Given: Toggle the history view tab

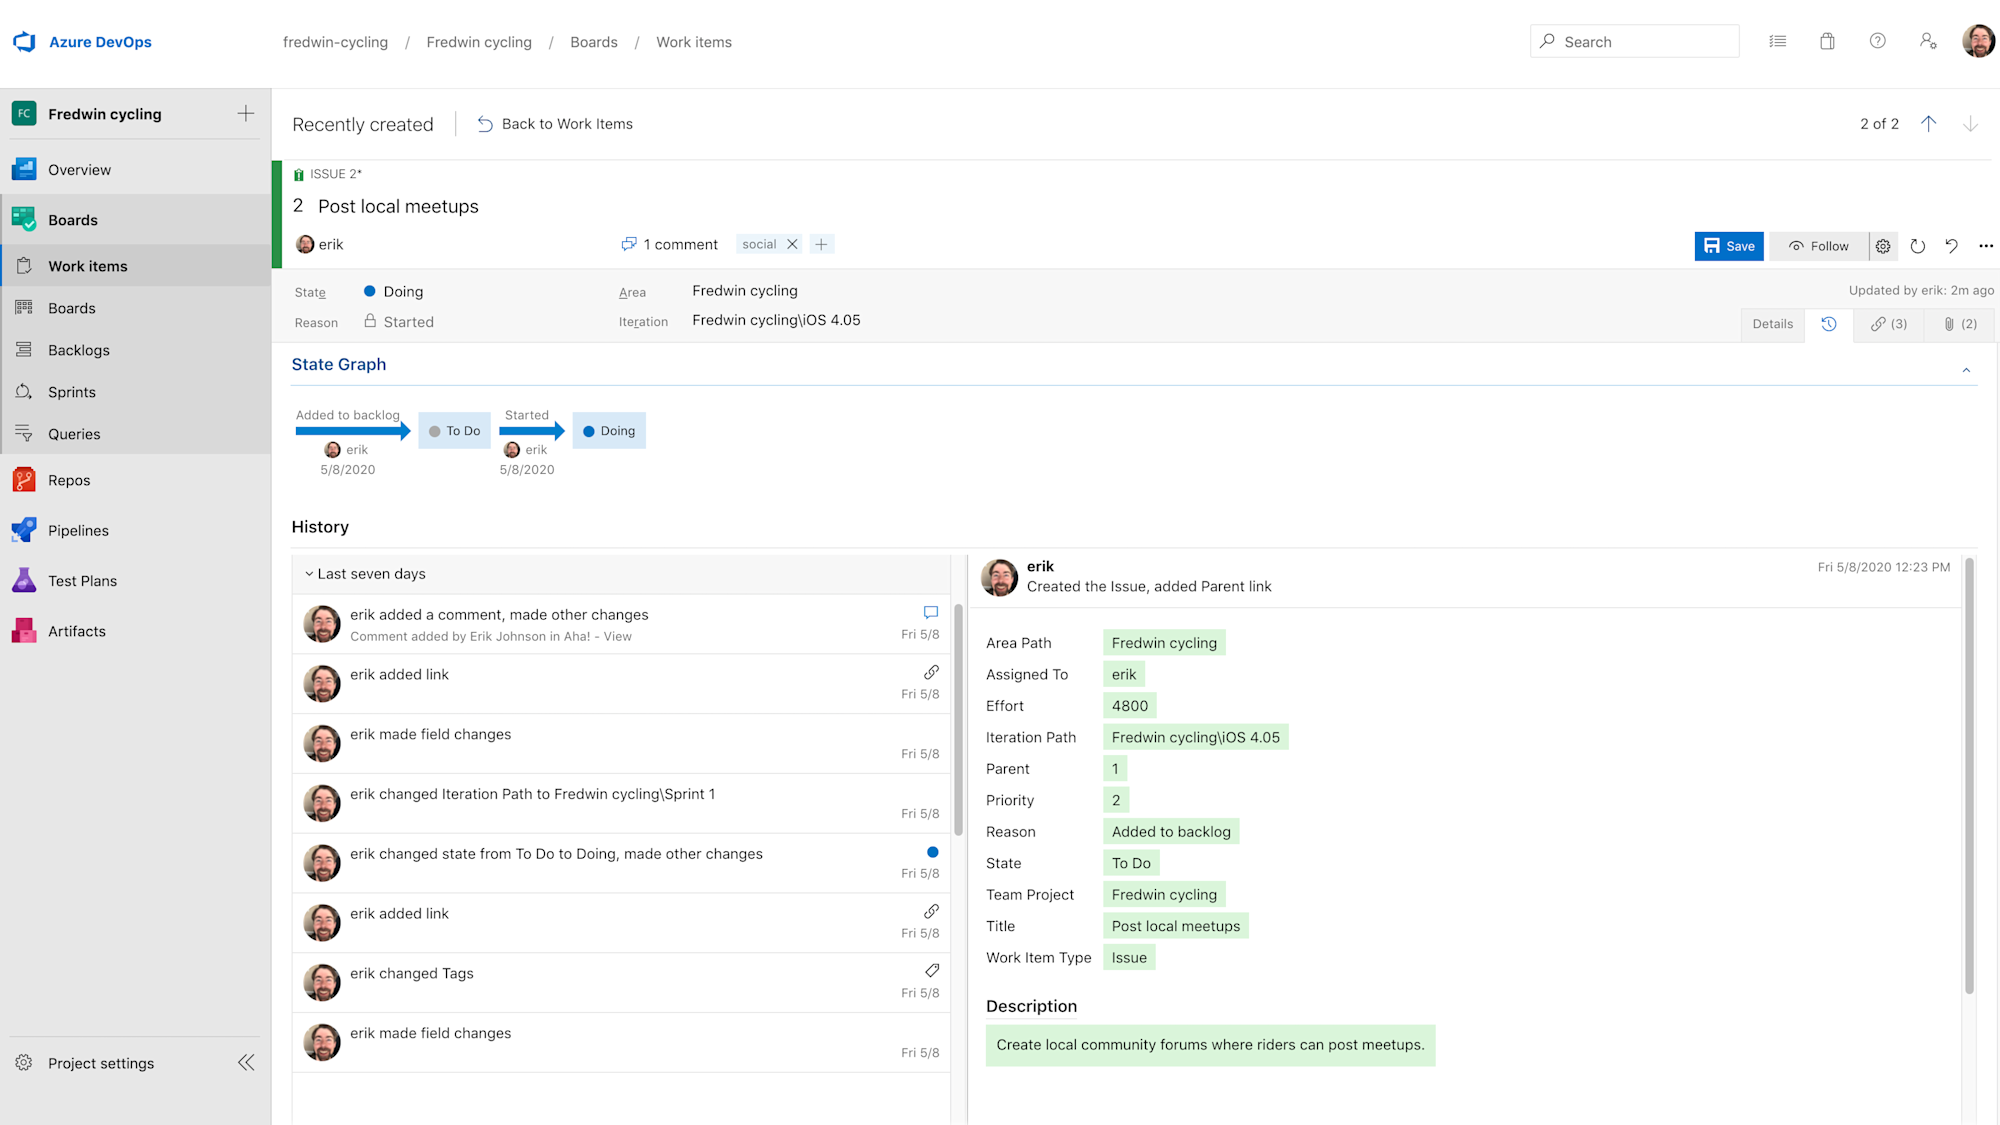Looking at the screenshot, I should click(x=1830, y=324).
